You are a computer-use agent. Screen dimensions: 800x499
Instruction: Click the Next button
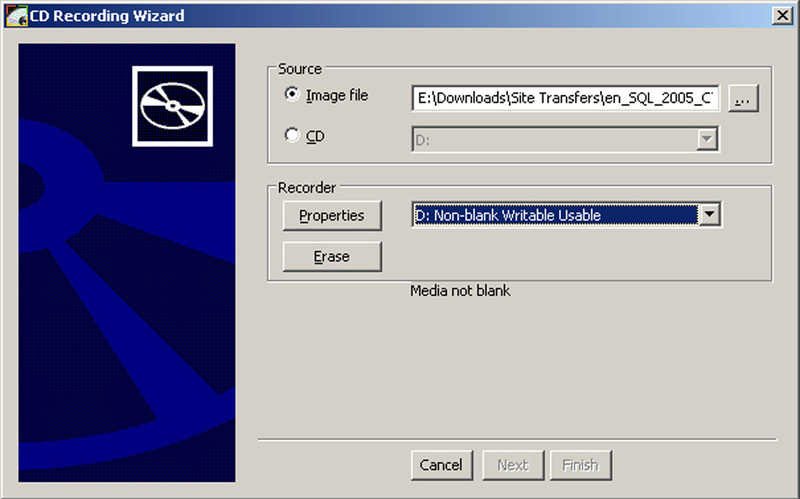[513, 465]
